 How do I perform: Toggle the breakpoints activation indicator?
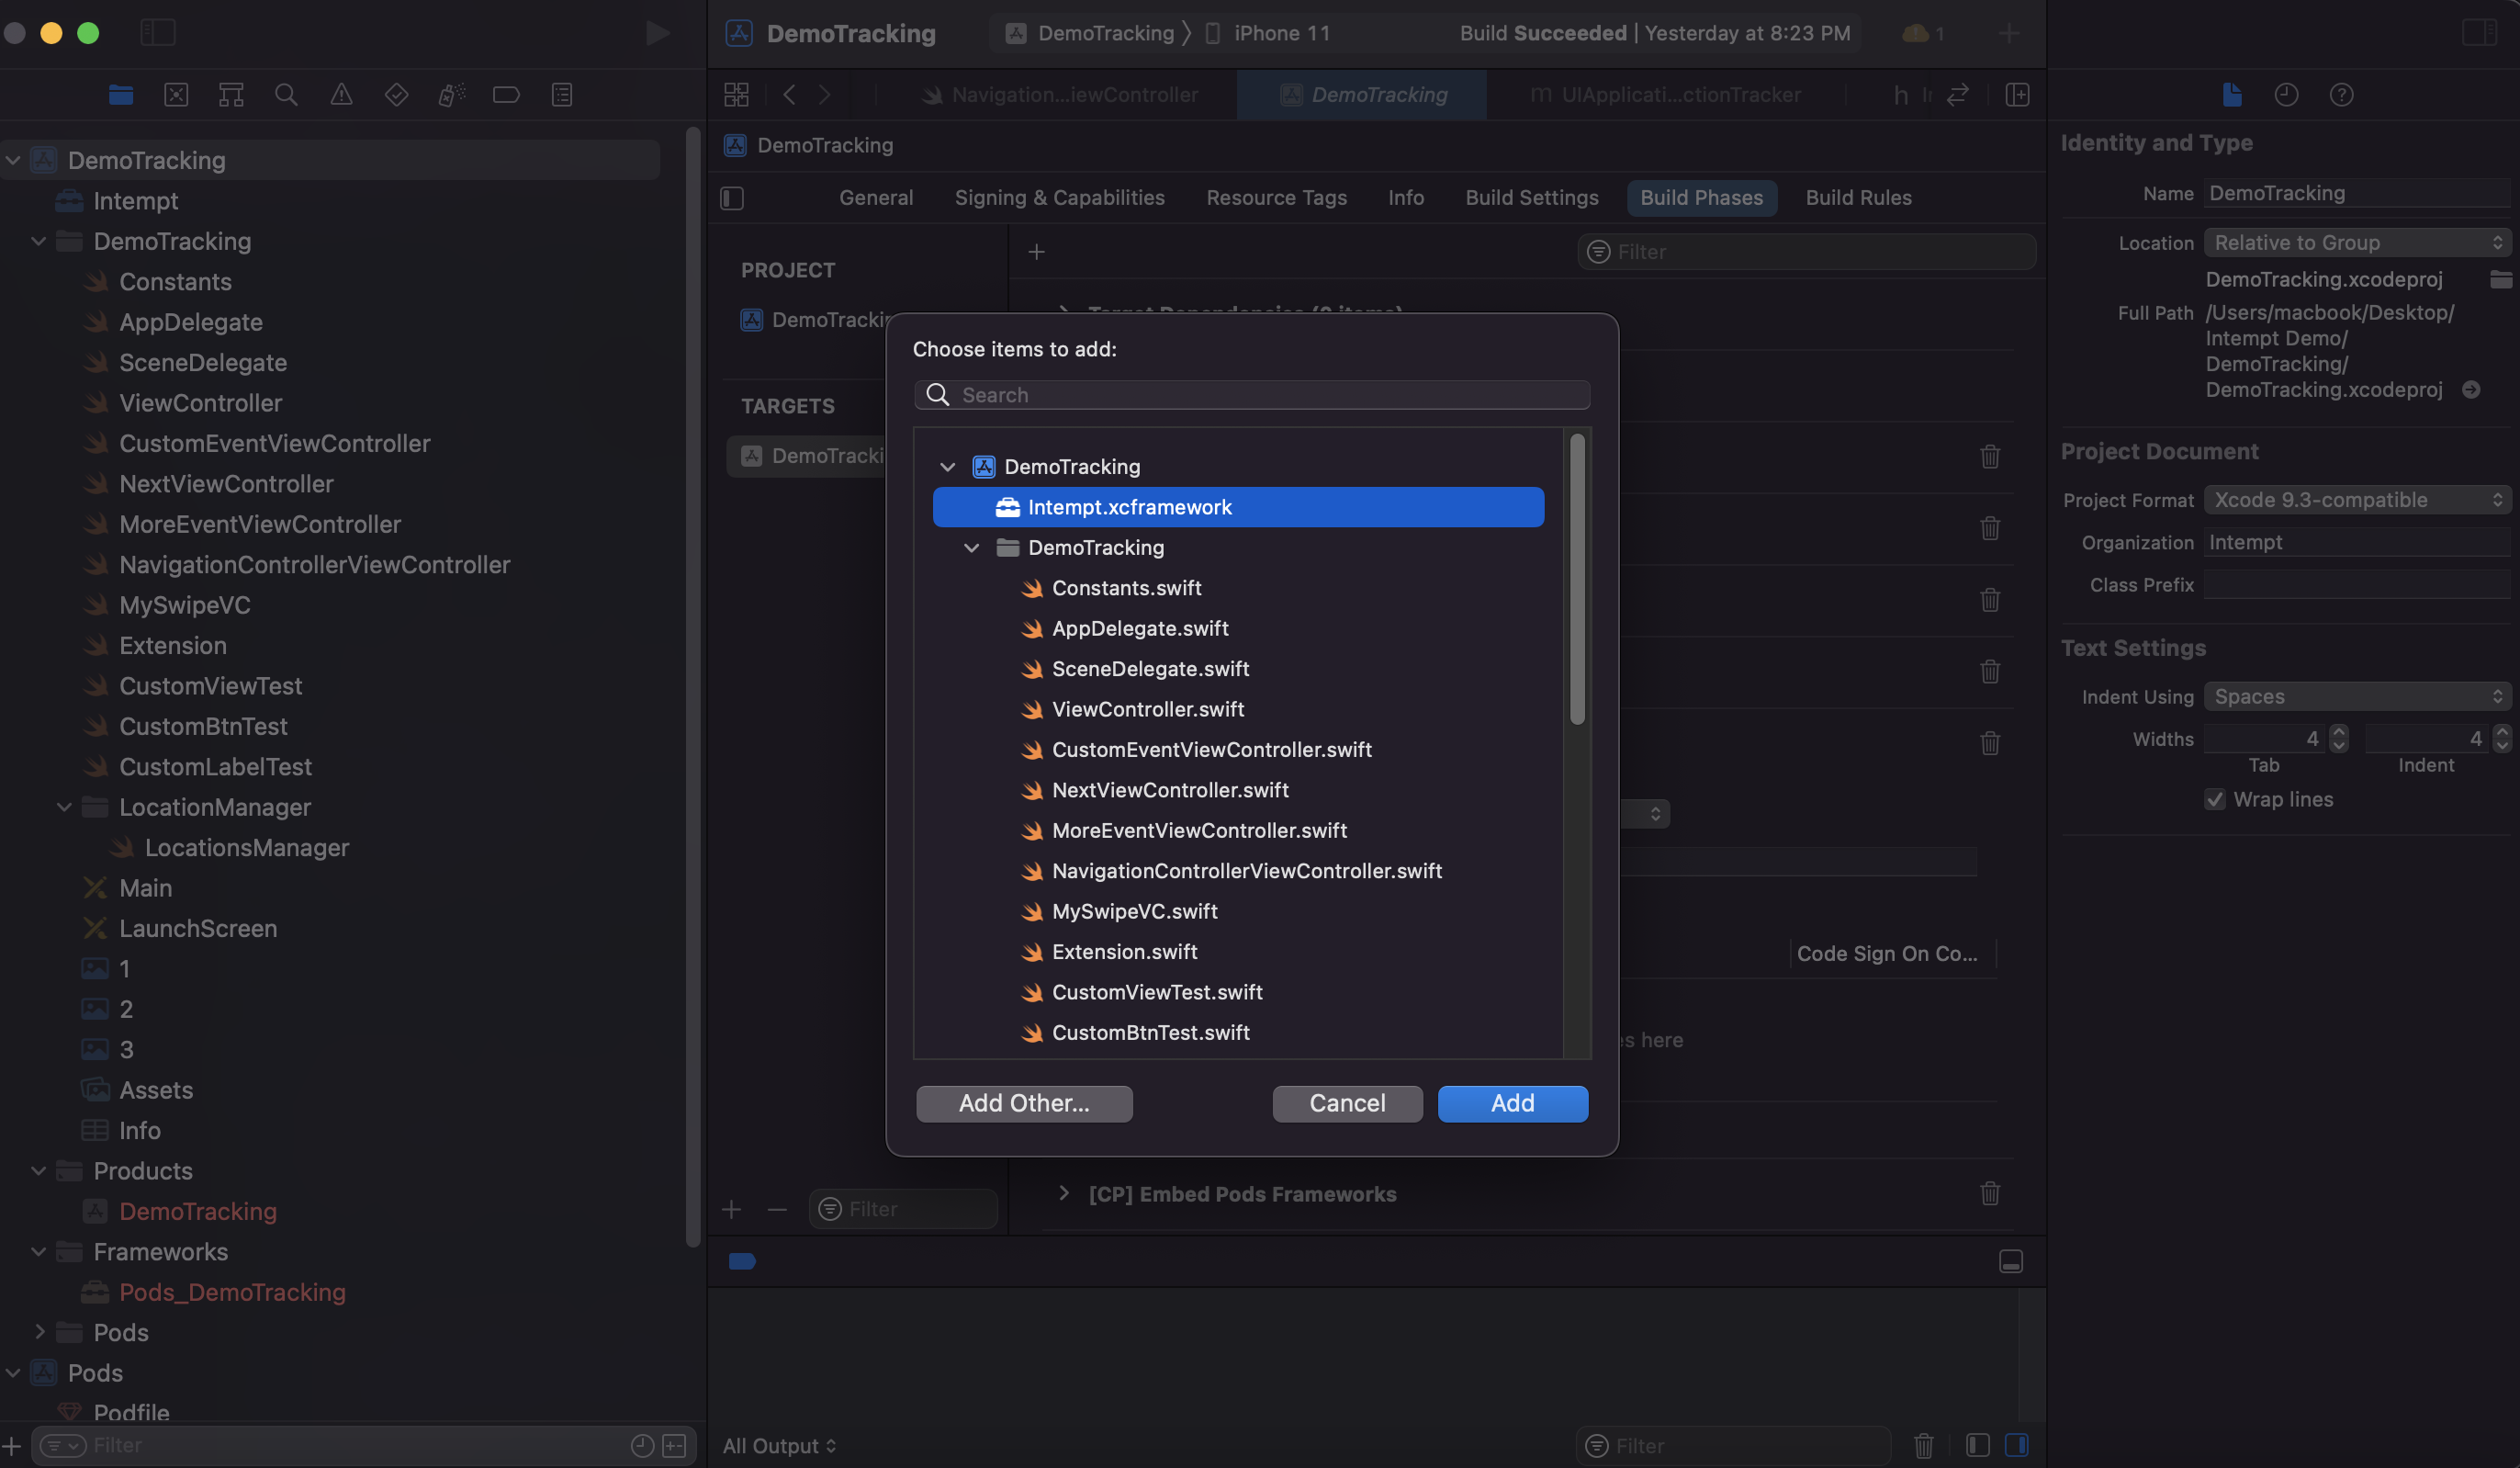(x=742, y=1261)
